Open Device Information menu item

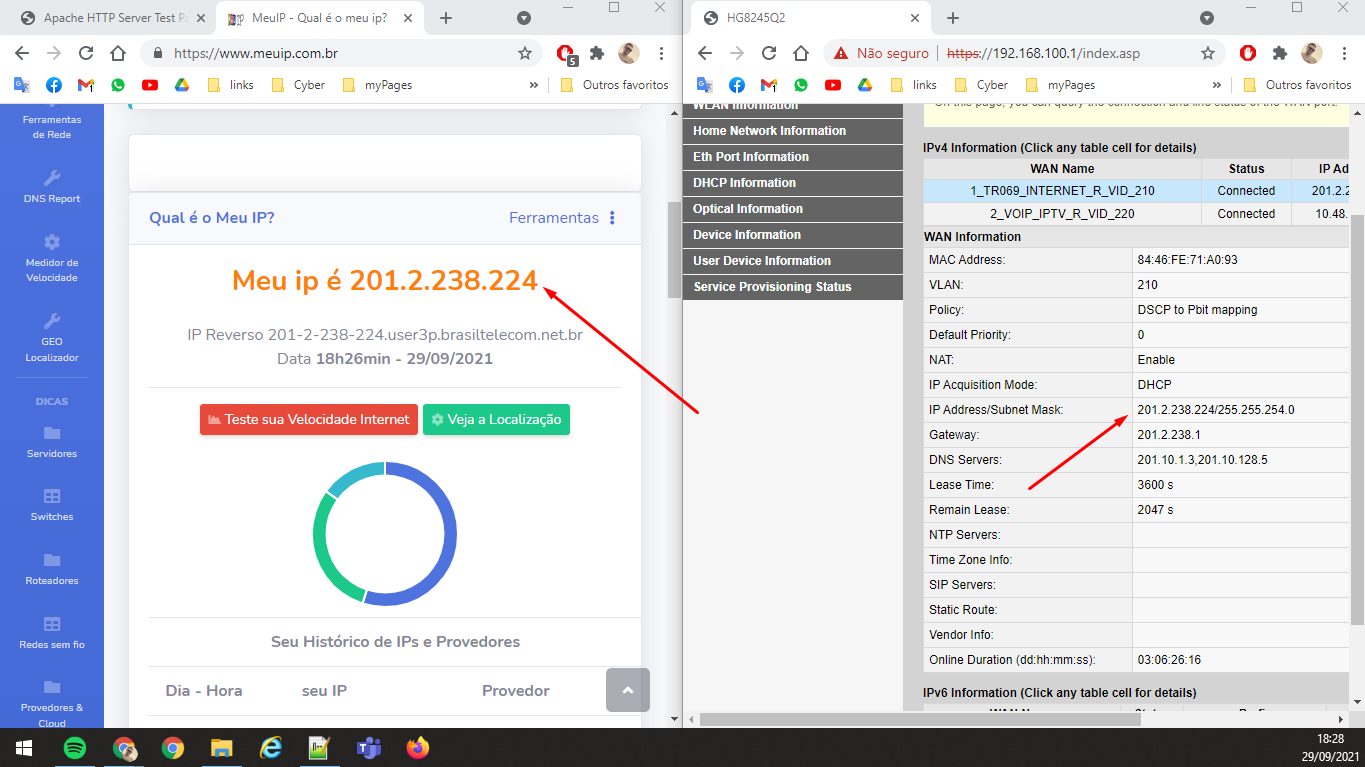click(793, 235)
